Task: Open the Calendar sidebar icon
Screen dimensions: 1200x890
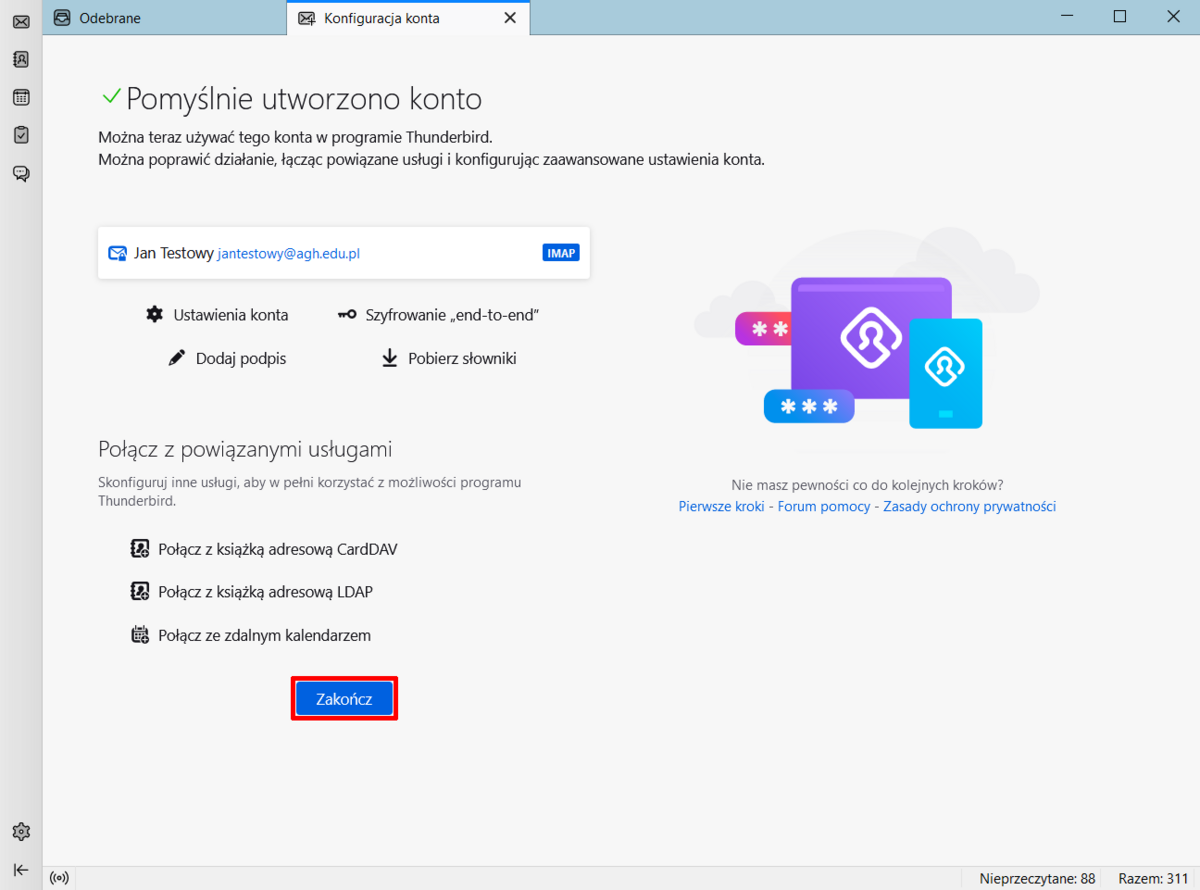Action: click(x=21, y=97)
